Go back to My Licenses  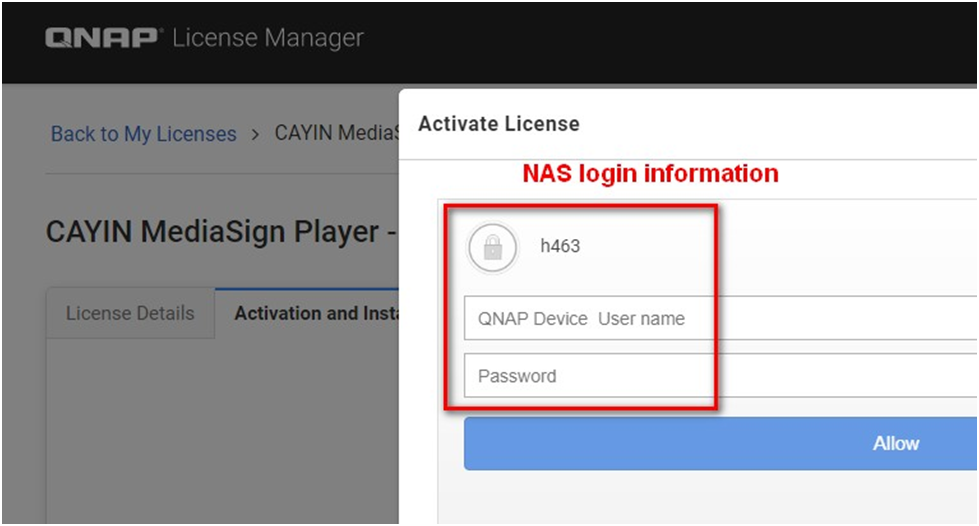coord(144,134)
